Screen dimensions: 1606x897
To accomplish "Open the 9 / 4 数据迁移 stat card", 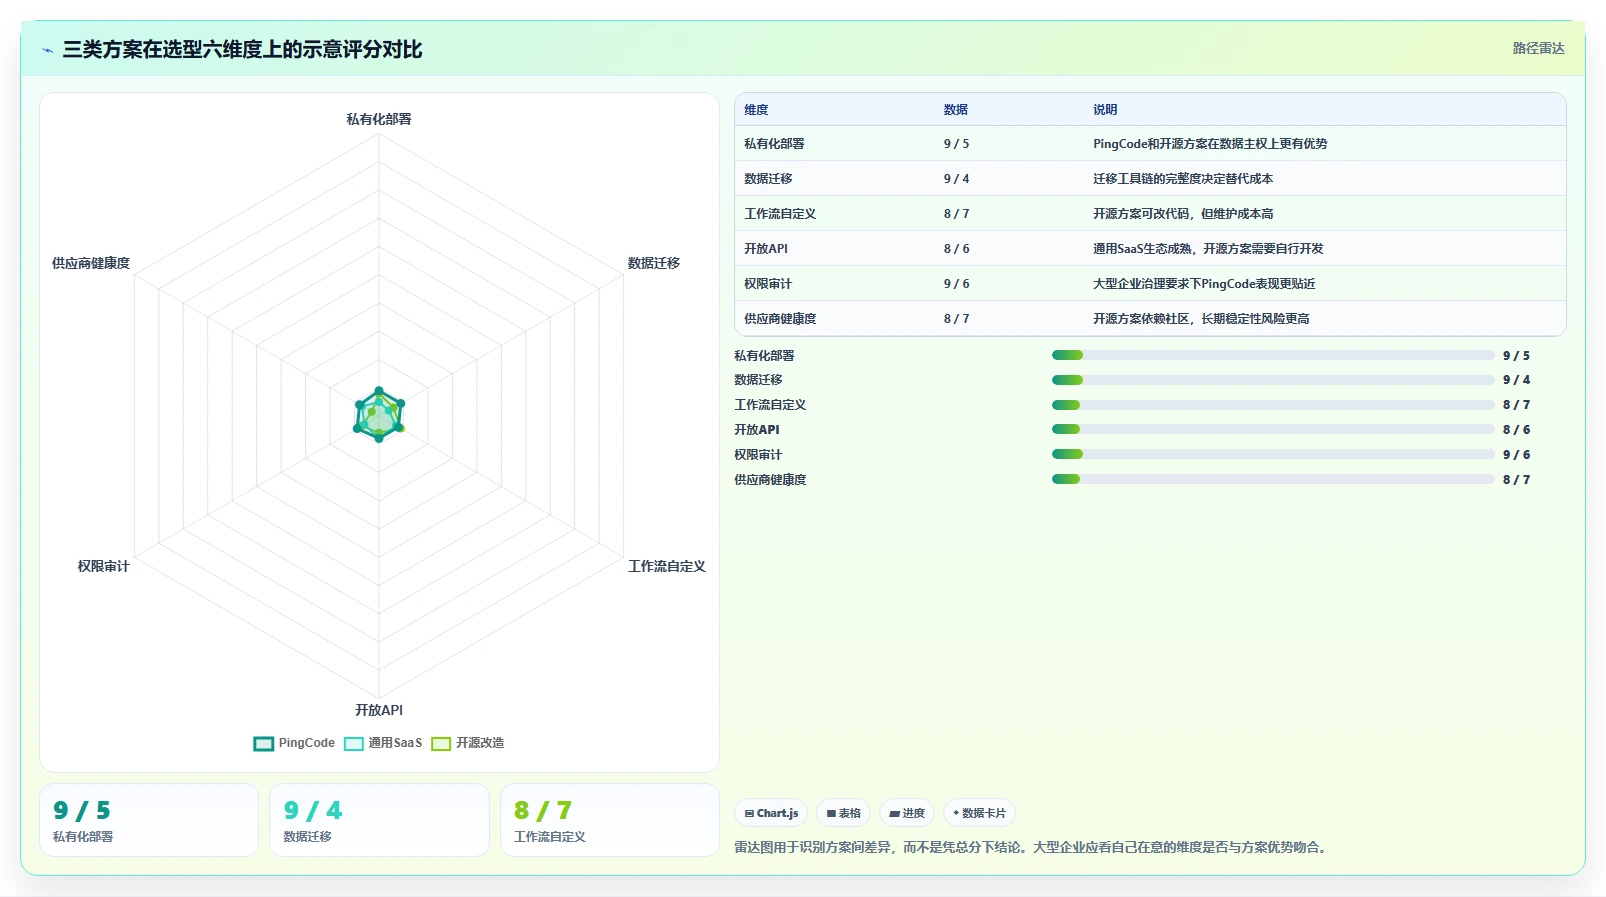I will [379, 820].
